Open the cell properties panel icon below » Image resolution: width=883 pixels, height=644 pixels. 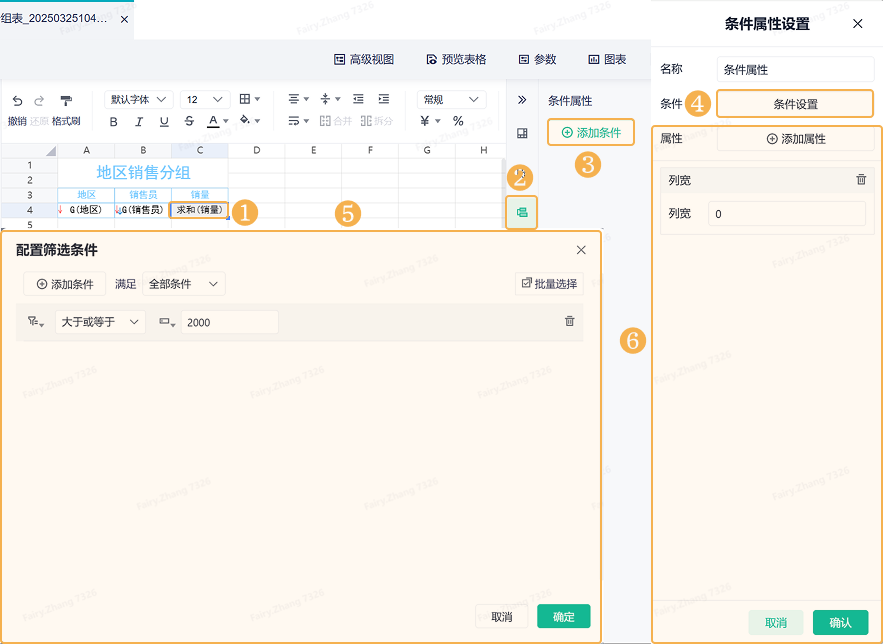click(x=522, y=133)
